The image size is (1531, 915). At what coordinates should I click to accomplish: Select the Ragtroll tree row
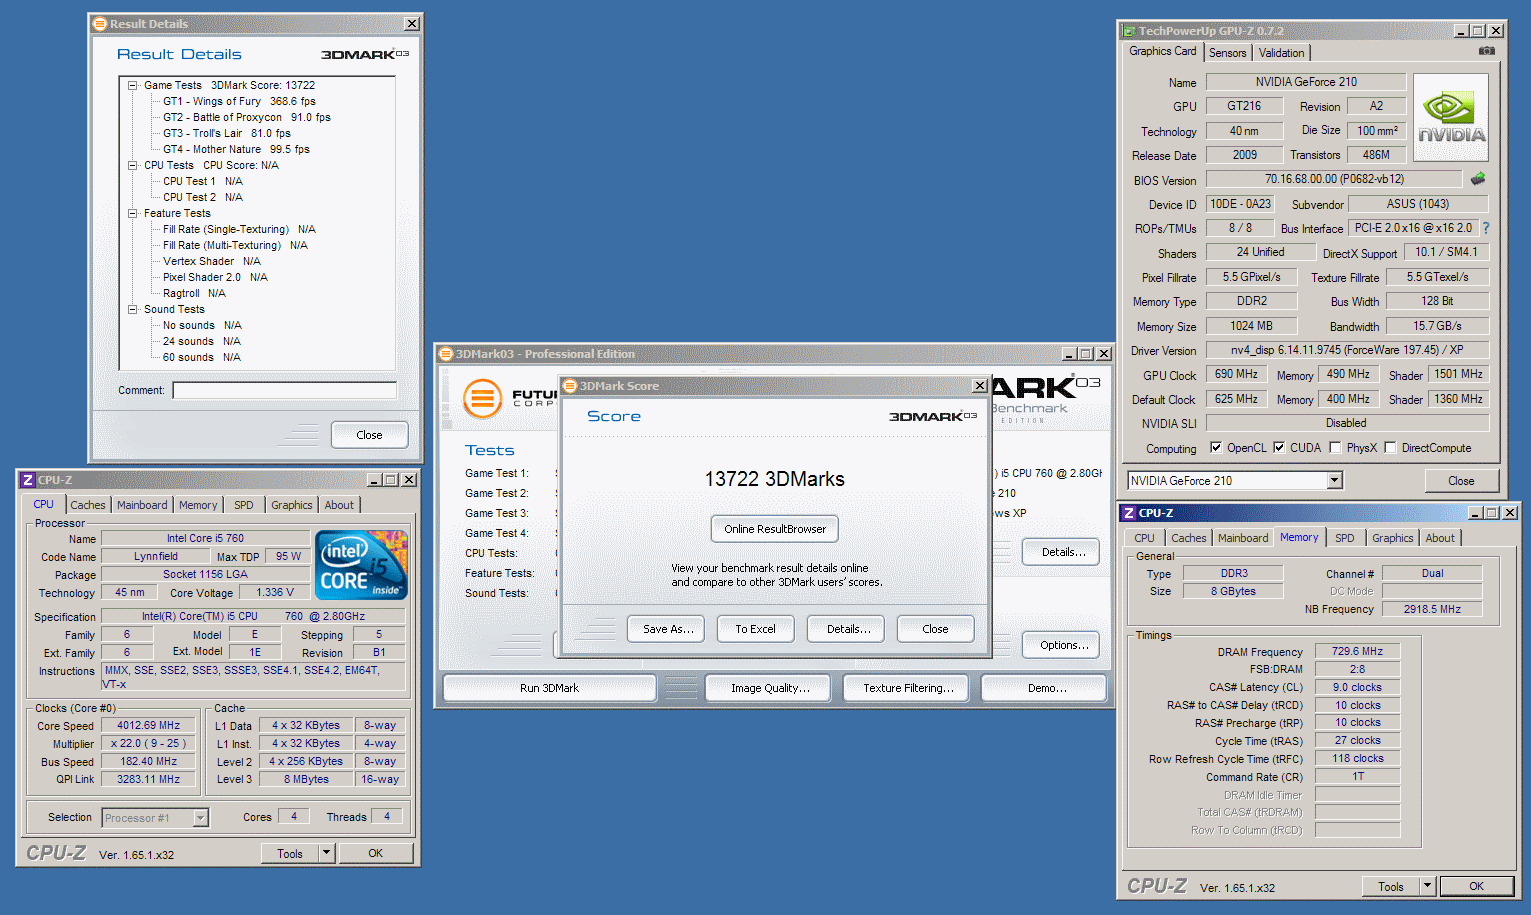[194, 293]
